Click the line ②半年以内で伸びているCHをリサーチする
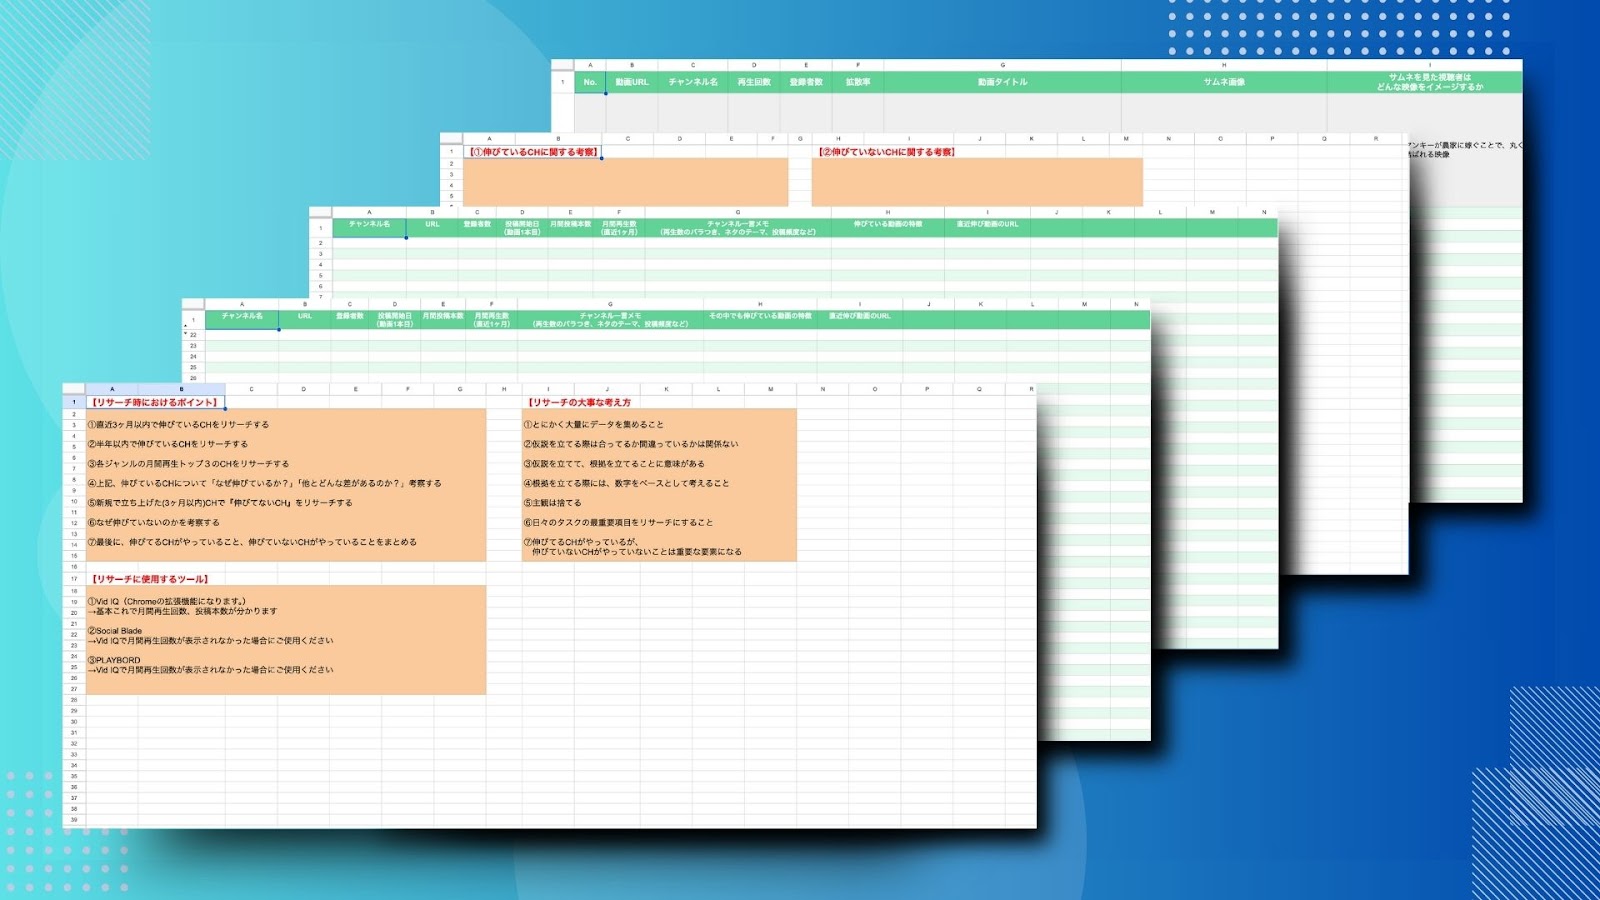 [168, 444]
